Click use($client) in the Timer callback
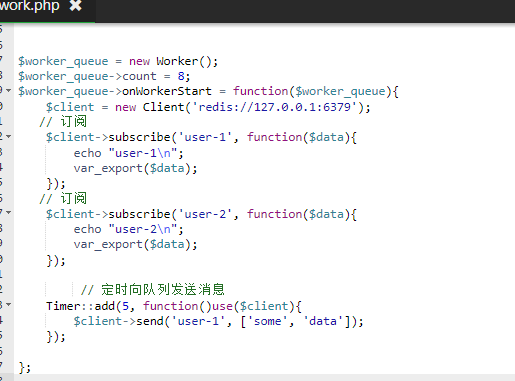The width and height of the screenshot is (515, 381). pyautogui.click(x=254, y=306)
